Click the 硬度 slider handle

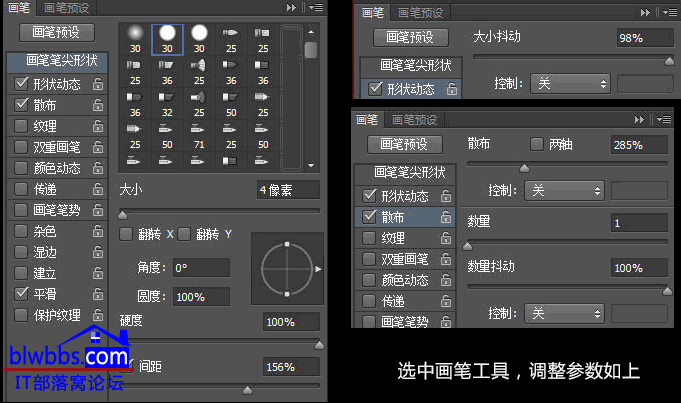point(319,345)
